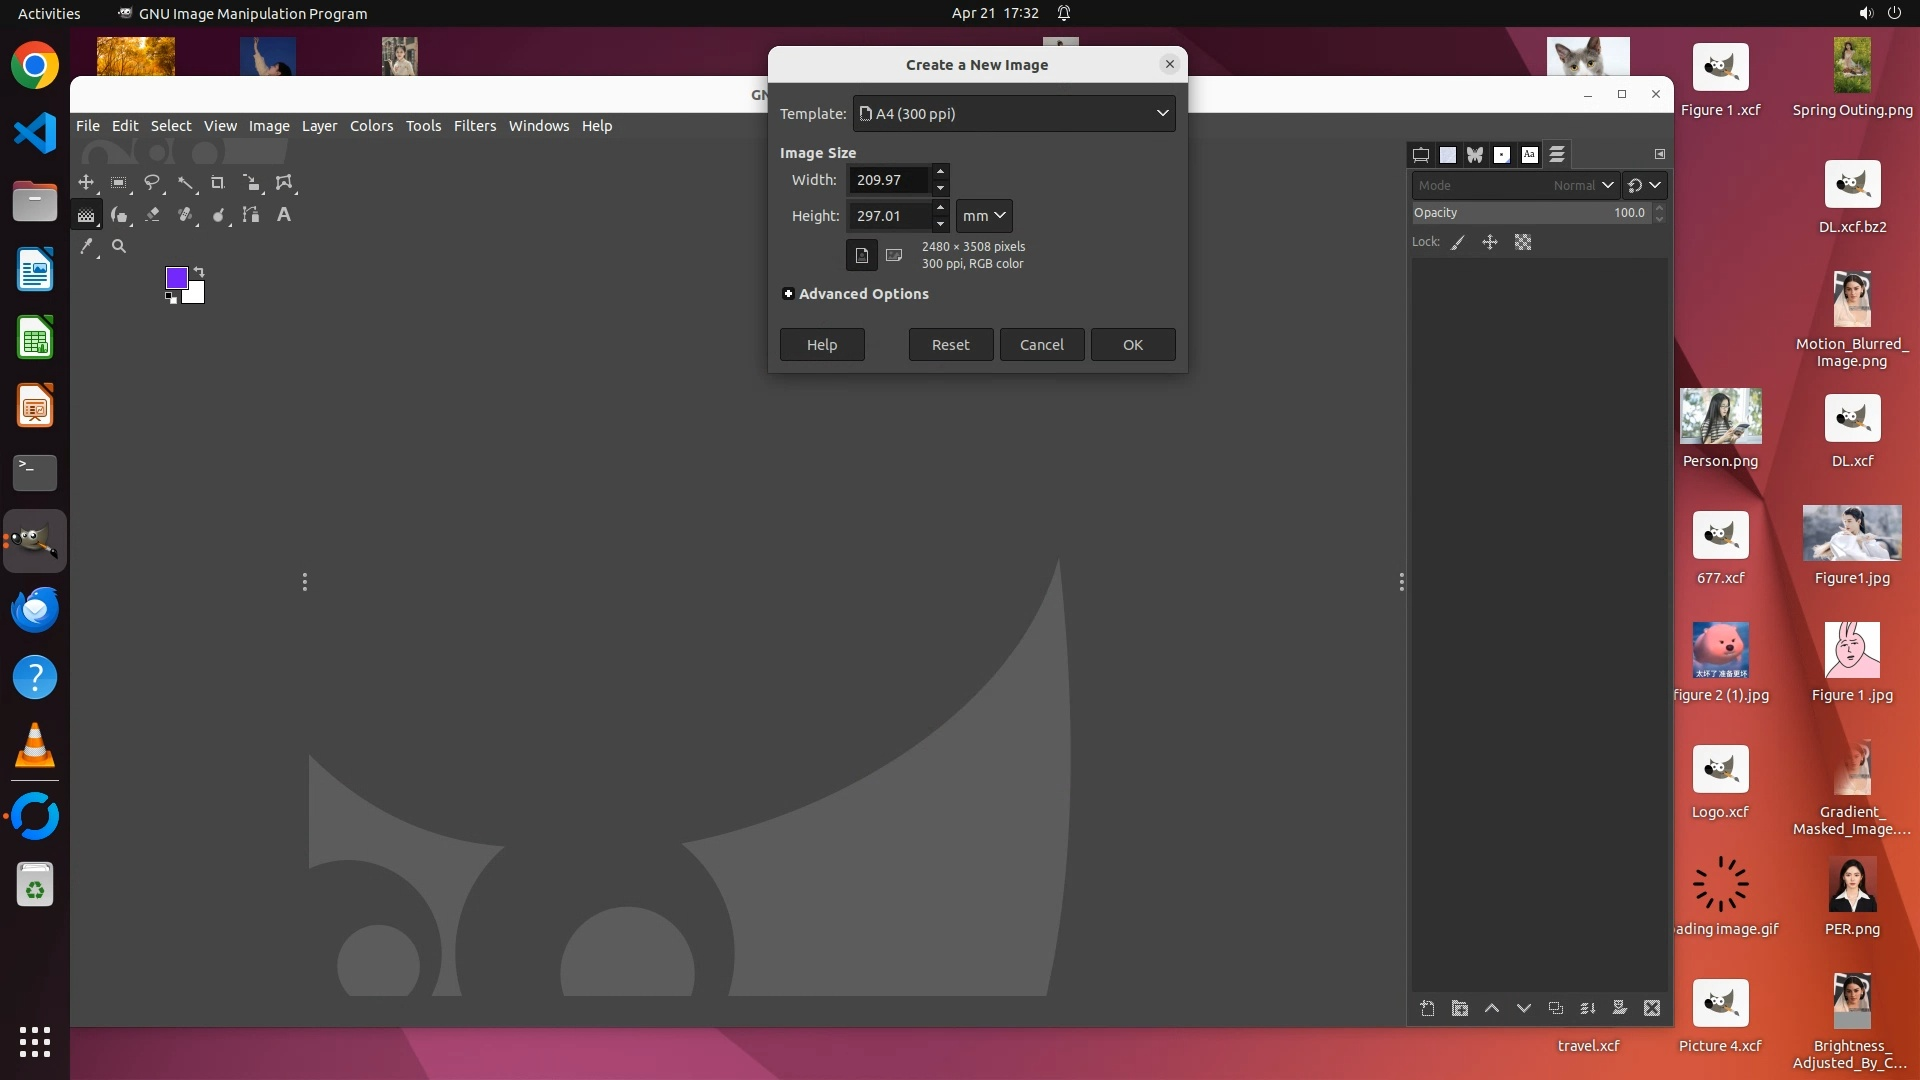
Task: Select the Eraser tool
Action: coord(152,215)
